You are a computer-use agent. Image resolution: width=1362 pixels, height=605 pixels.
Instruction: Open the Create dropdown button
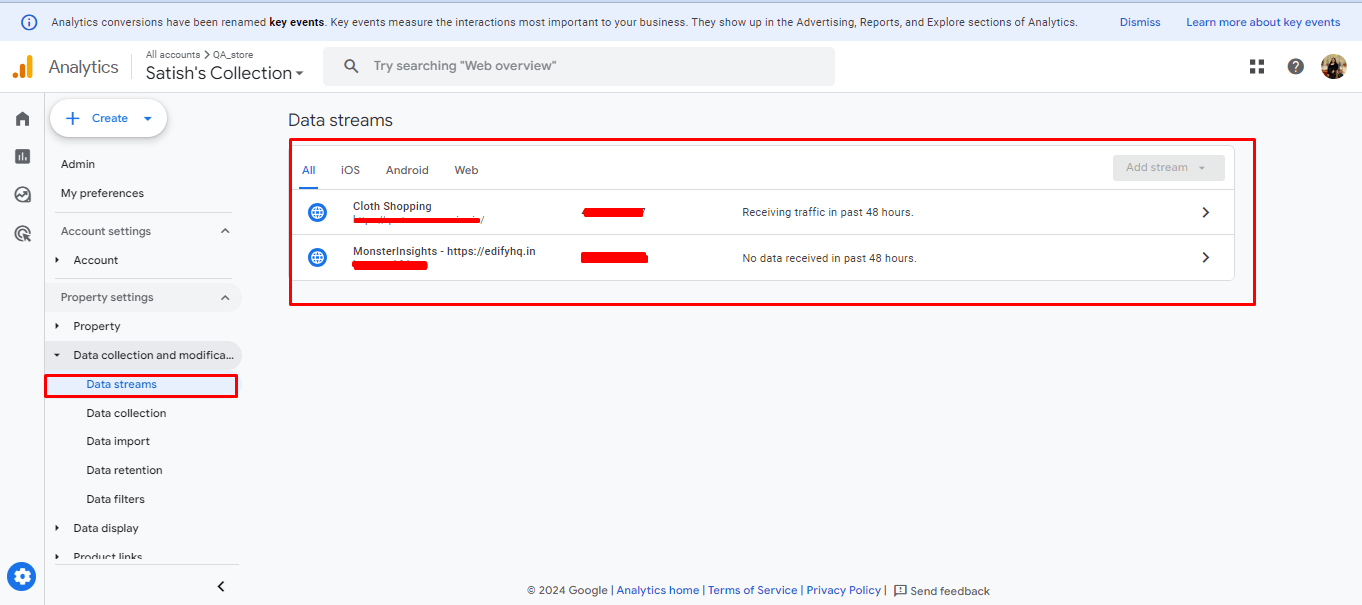(108, 118)
